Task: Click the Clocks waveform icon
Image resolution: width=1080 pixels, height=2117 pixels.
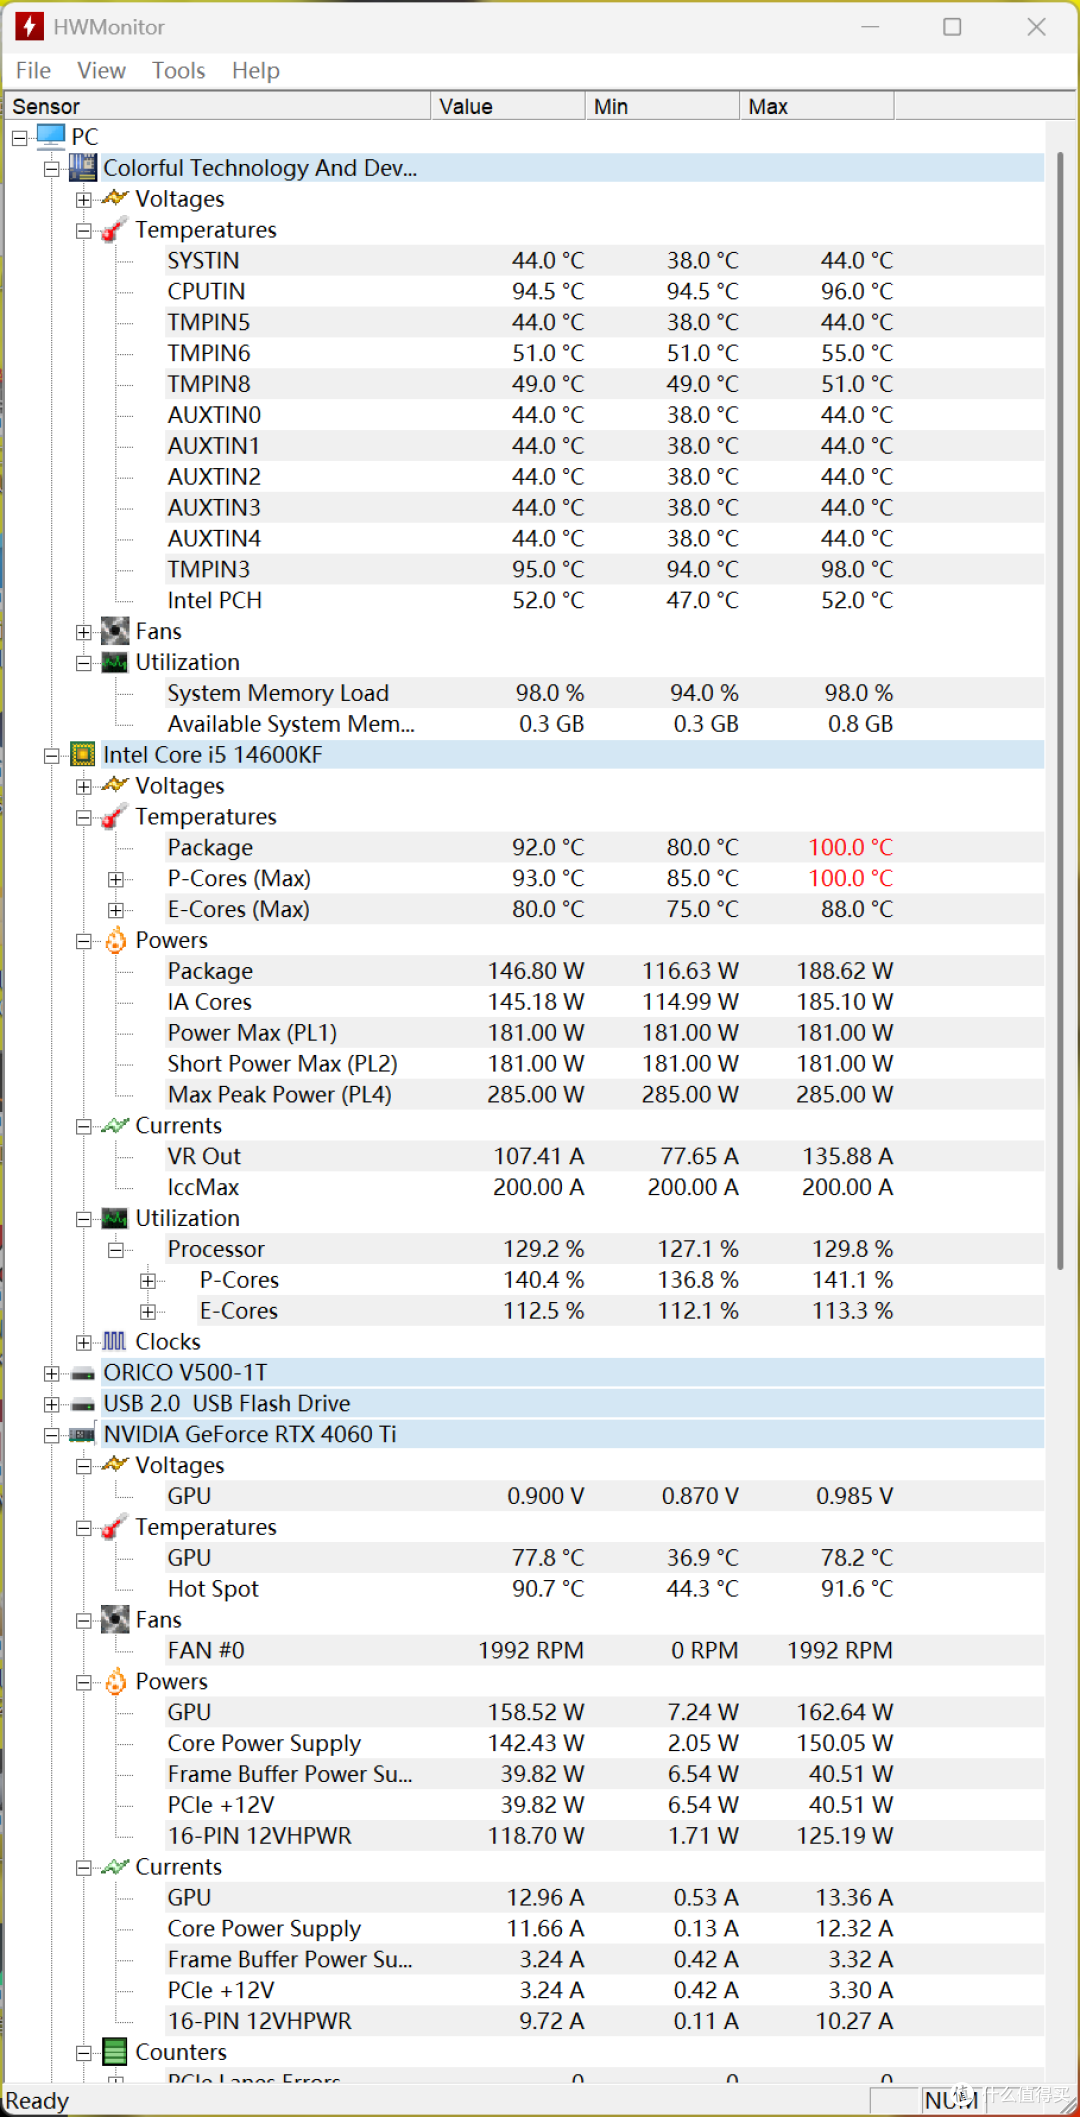Action: pos(115,1341)
